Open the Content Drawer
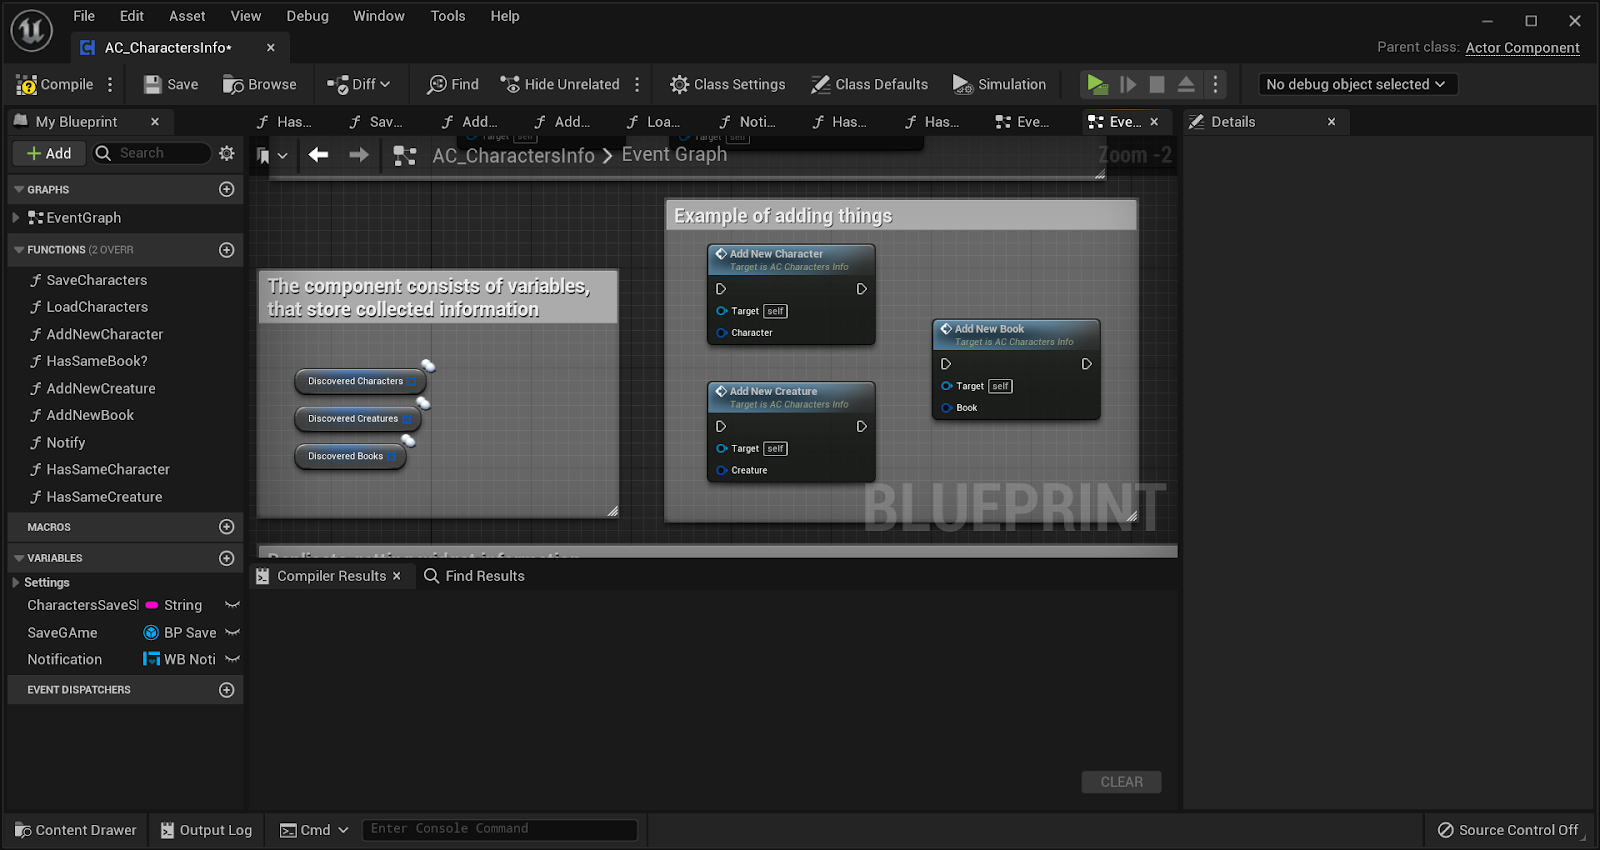 click(76, 830)
